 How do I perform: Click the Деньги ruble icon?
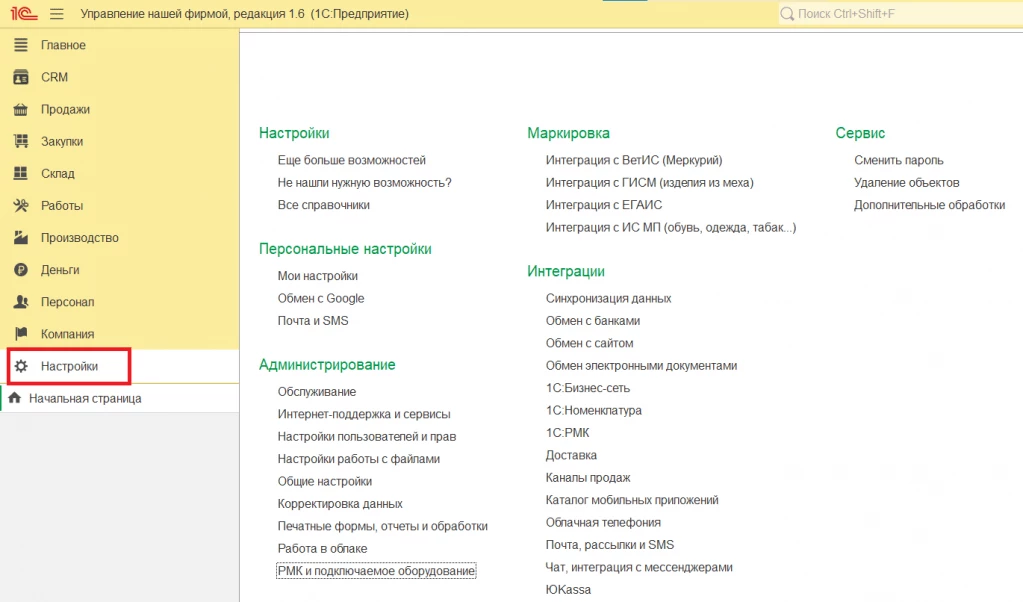[x=21, y=269]
